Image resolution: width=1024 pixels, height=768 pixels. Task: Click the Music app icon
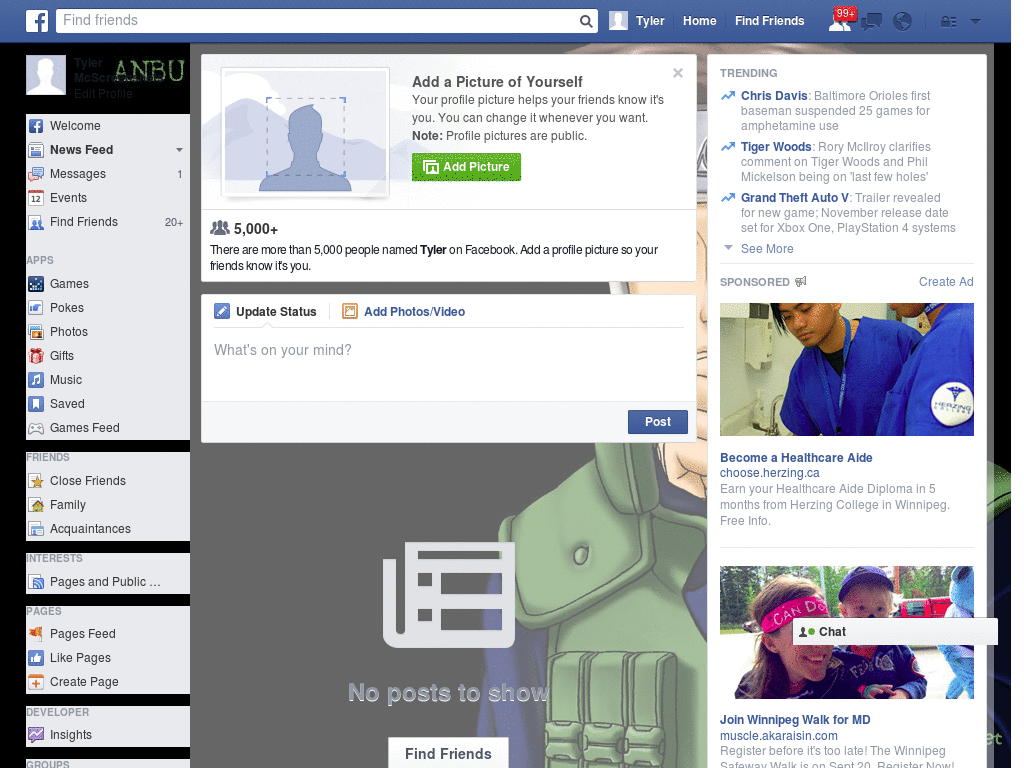pyautogui.click(x=36, y=380)
